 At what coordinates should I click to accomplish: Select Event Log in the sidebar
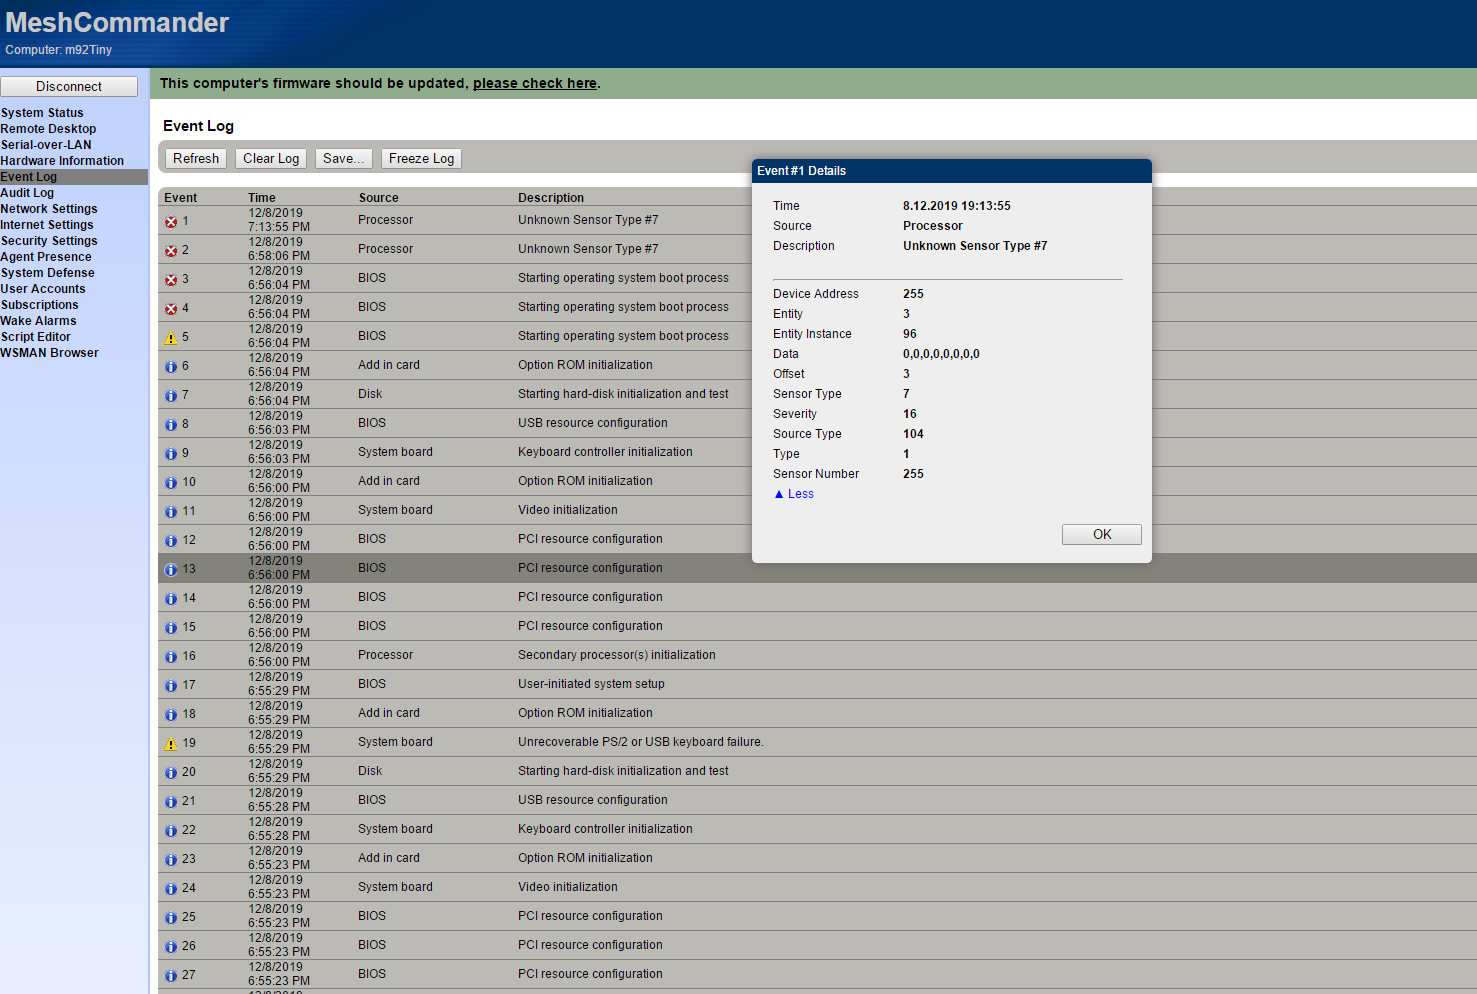[x=74, y=177]
